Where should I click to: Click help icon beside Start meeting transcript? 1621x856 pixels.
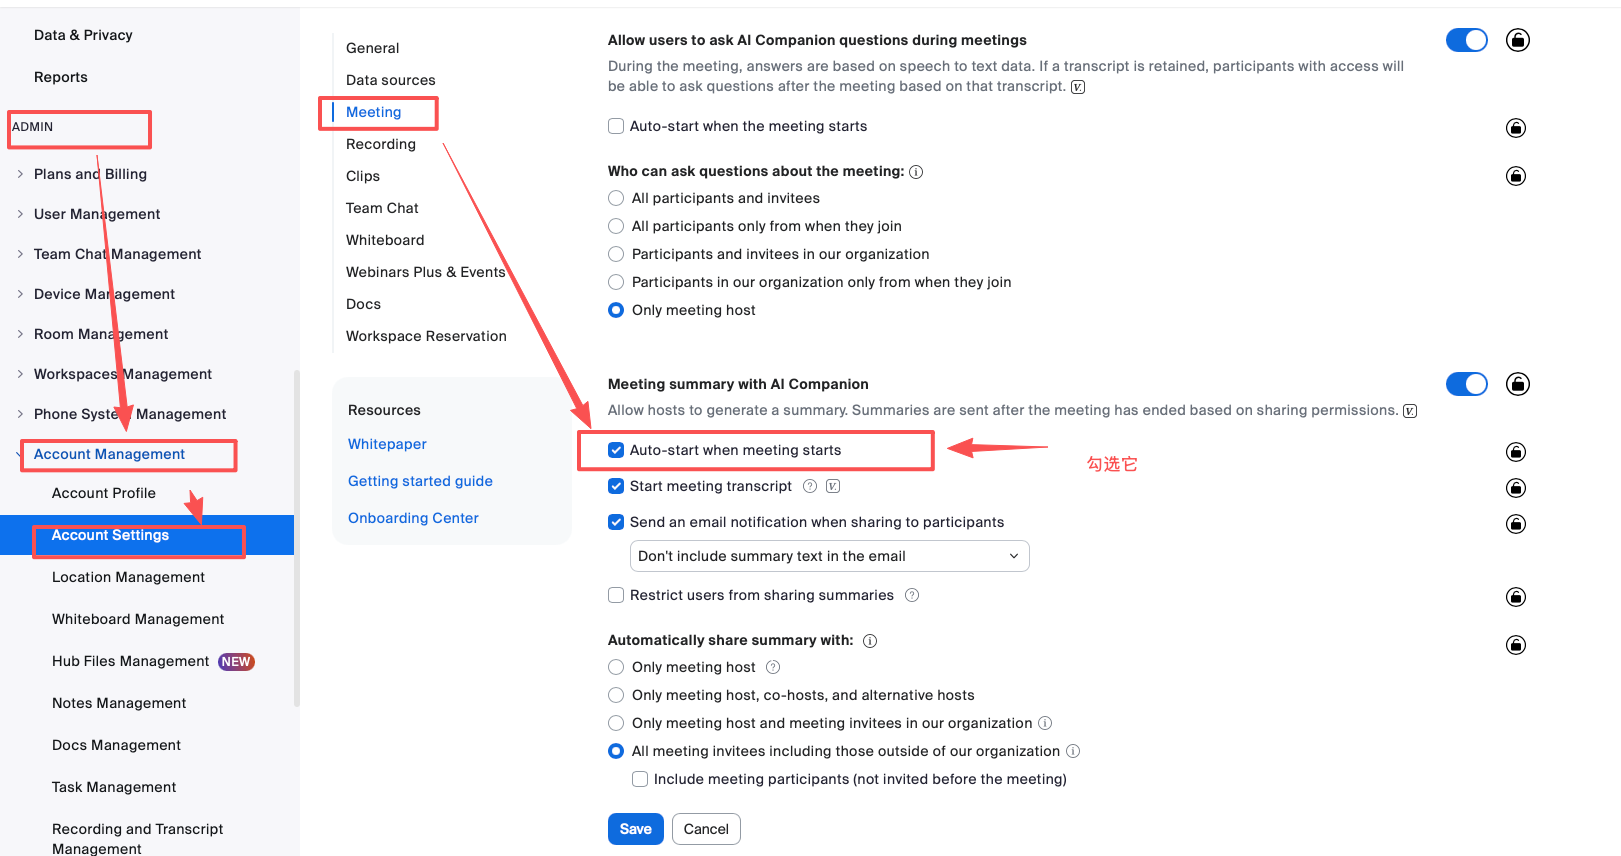[810, 486]
